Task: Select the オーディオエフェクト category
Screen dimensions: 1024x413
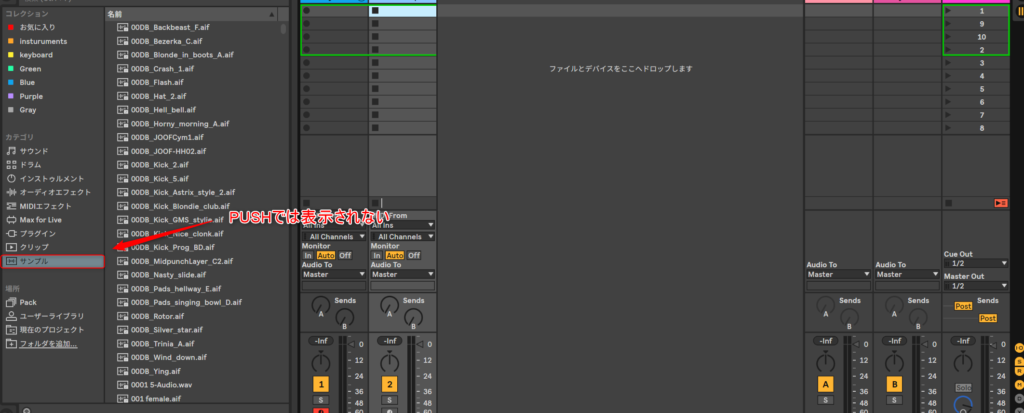Action: [x=55, y=192]
